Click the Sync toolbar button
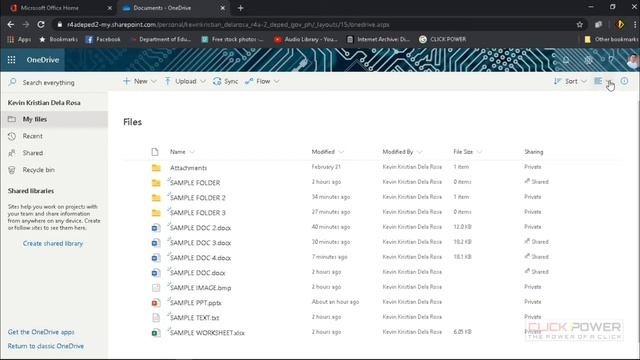This screenshot has width=640, height=360. (x=225, y=81)
